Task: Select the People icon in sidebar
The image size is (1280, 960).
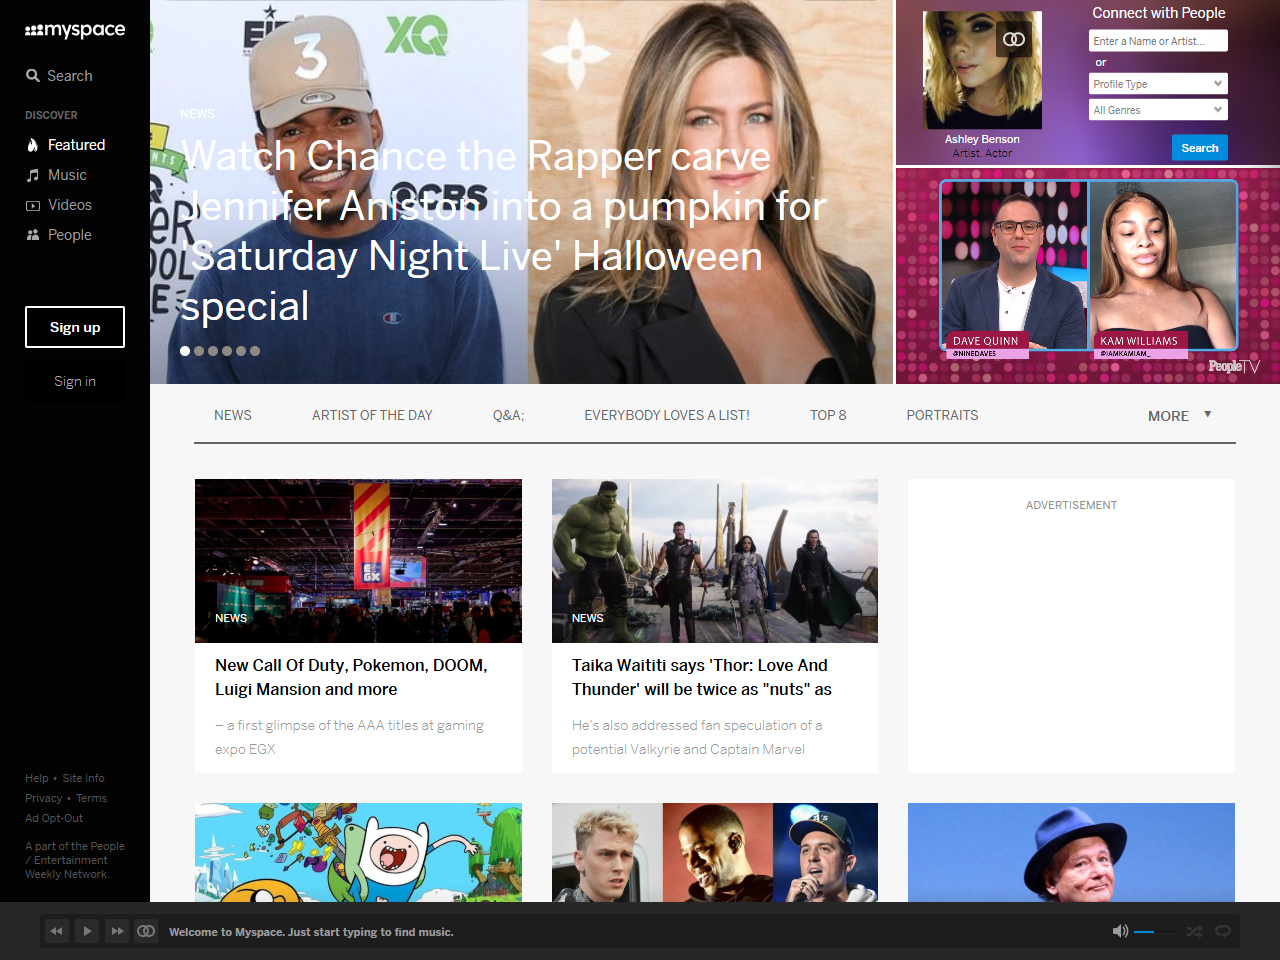Action: click(x=33, y=235)
